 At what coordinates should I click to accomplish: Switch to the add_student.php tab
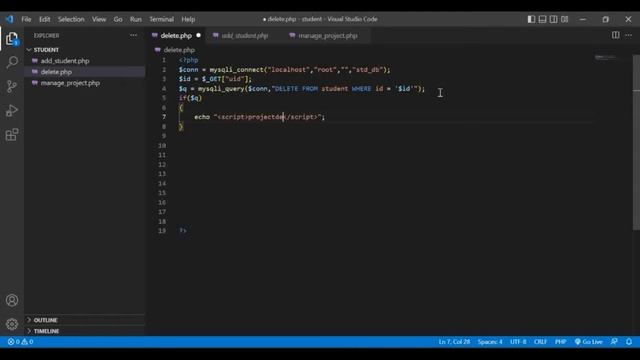(x=244, y=36)
